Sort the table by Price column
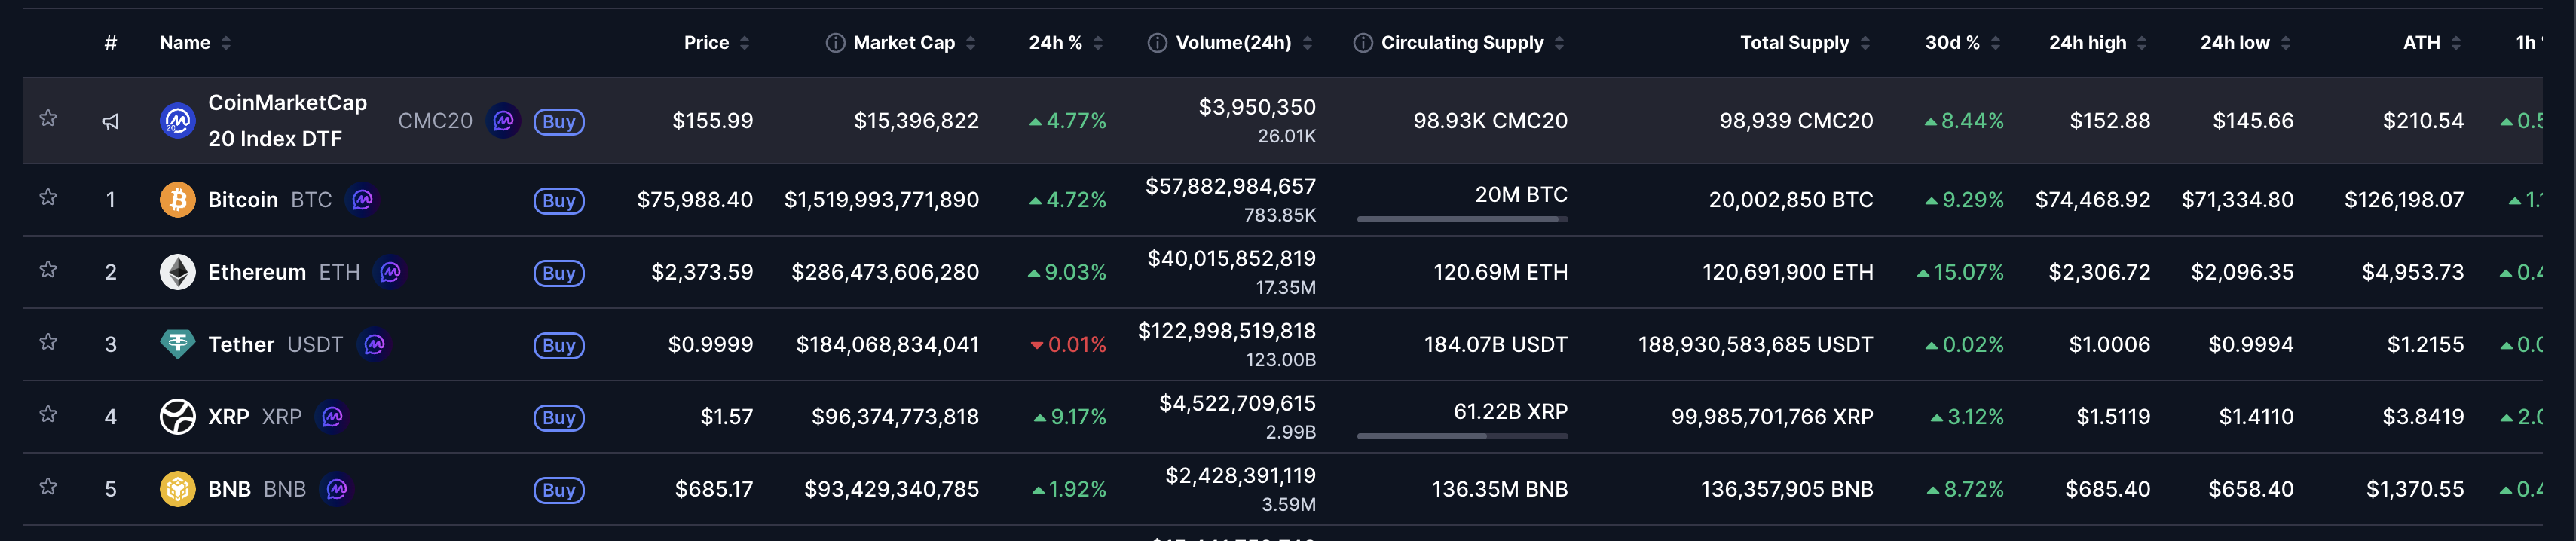This screenshot has height=541, width=2576. coord(706,43)
